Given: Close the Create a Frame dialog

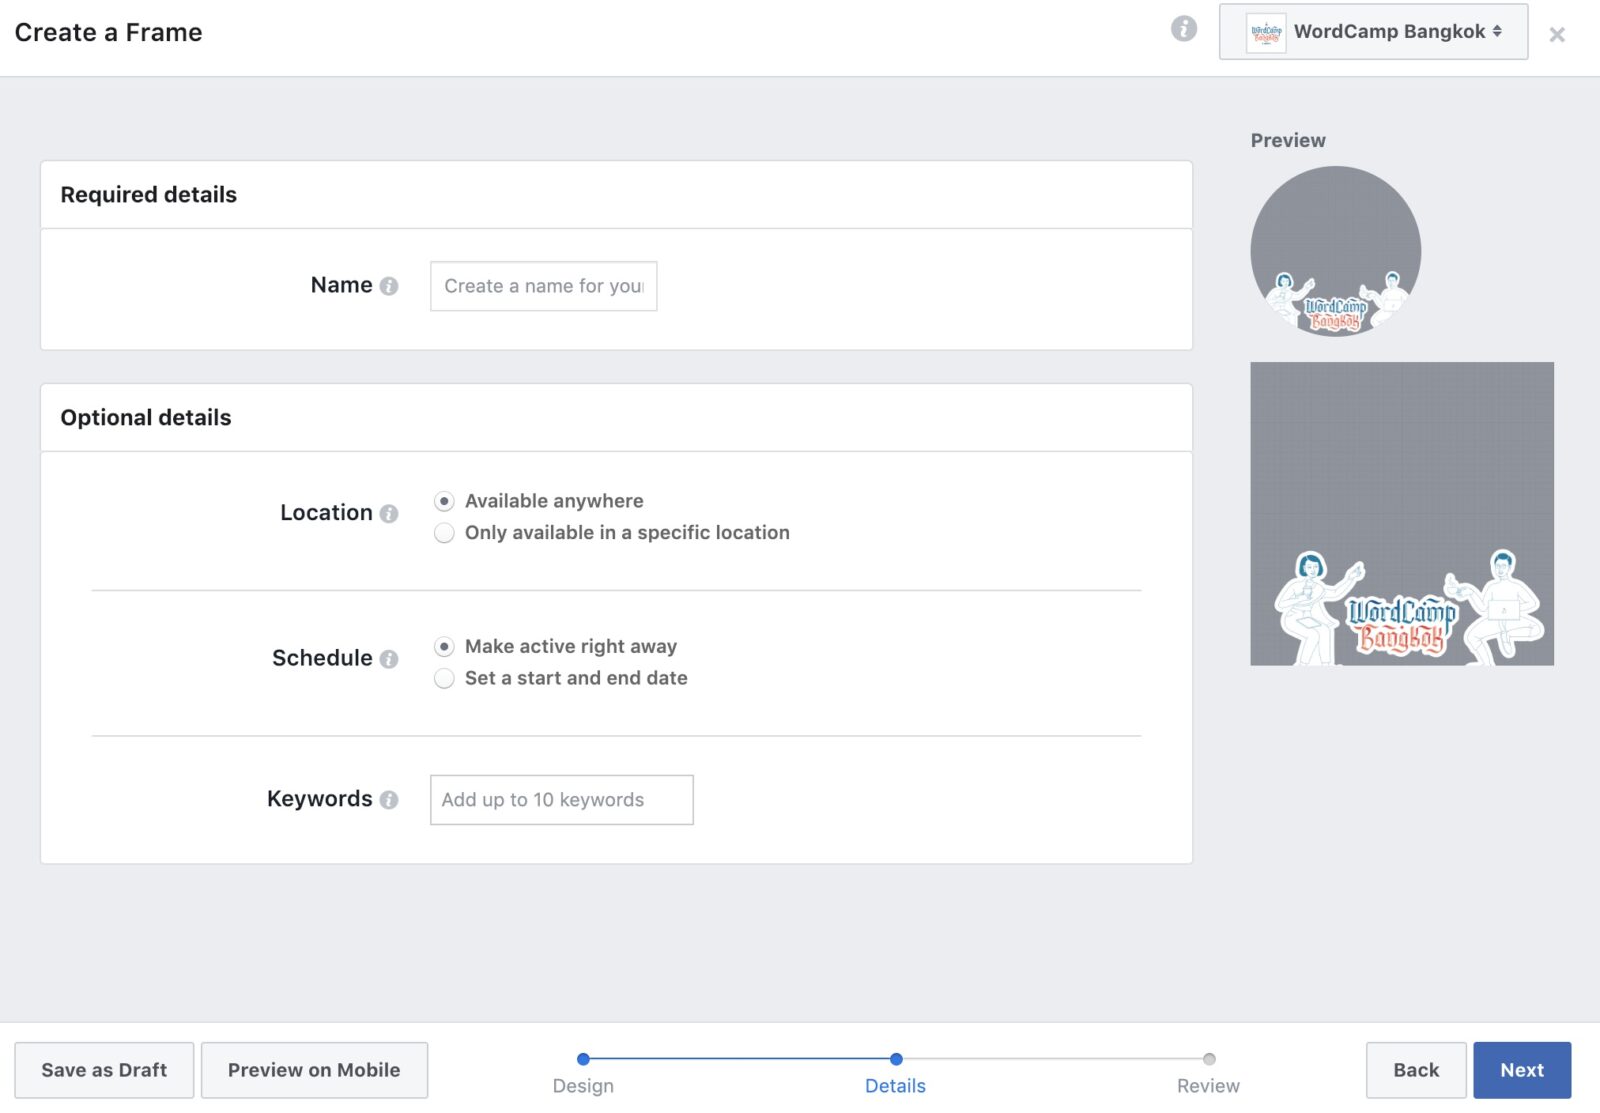Looking at the screenshot, I should [1556, 35].
